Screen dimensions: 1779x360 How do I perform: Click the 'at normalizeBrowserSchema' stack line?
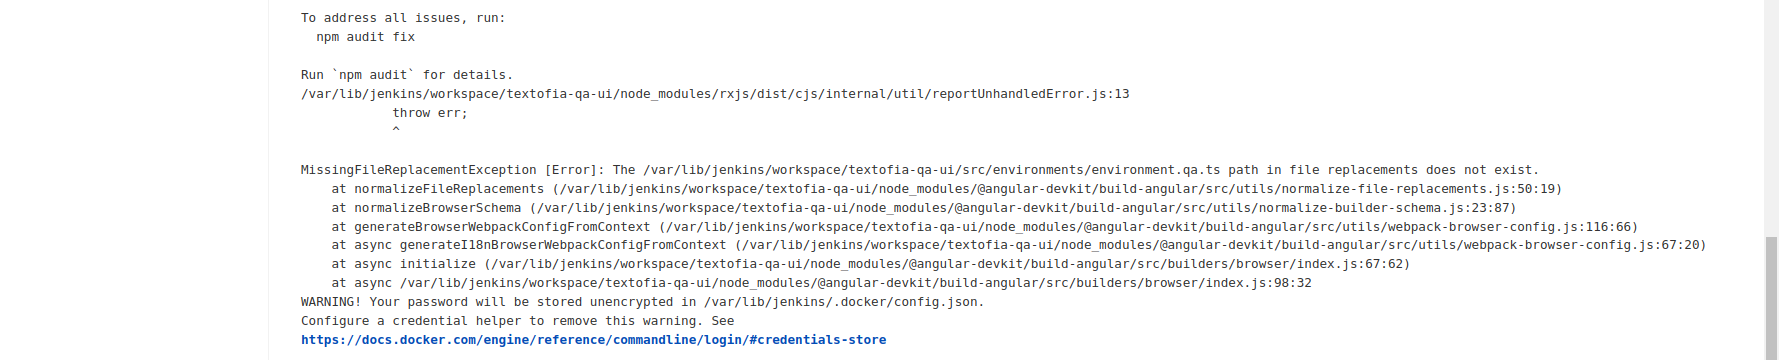click(x=924, y=208)
